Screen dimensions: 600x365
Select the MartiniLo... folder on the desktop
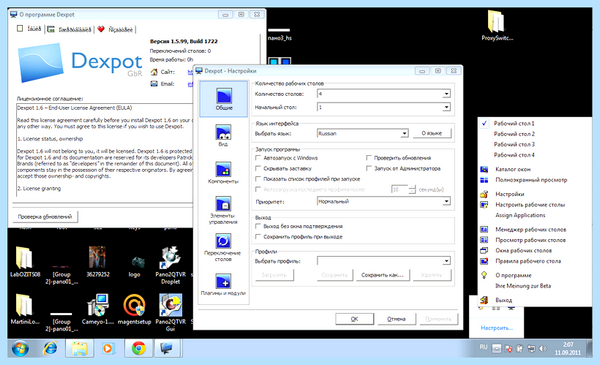(x=25, y=309)
